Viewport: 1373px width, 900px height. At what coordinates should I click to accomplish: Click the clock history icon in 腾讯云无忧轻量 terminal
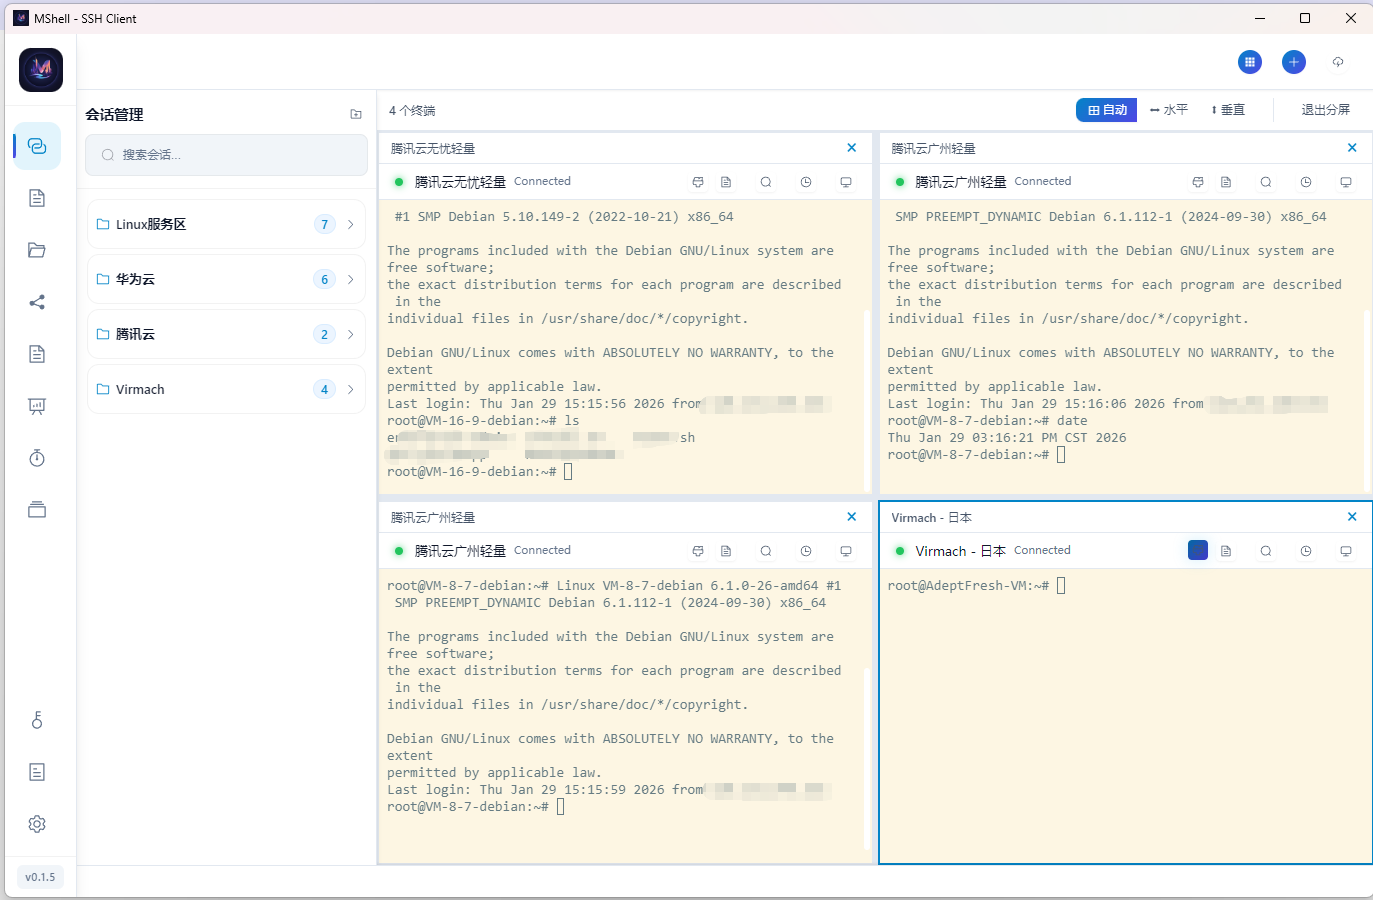point(805,182)
